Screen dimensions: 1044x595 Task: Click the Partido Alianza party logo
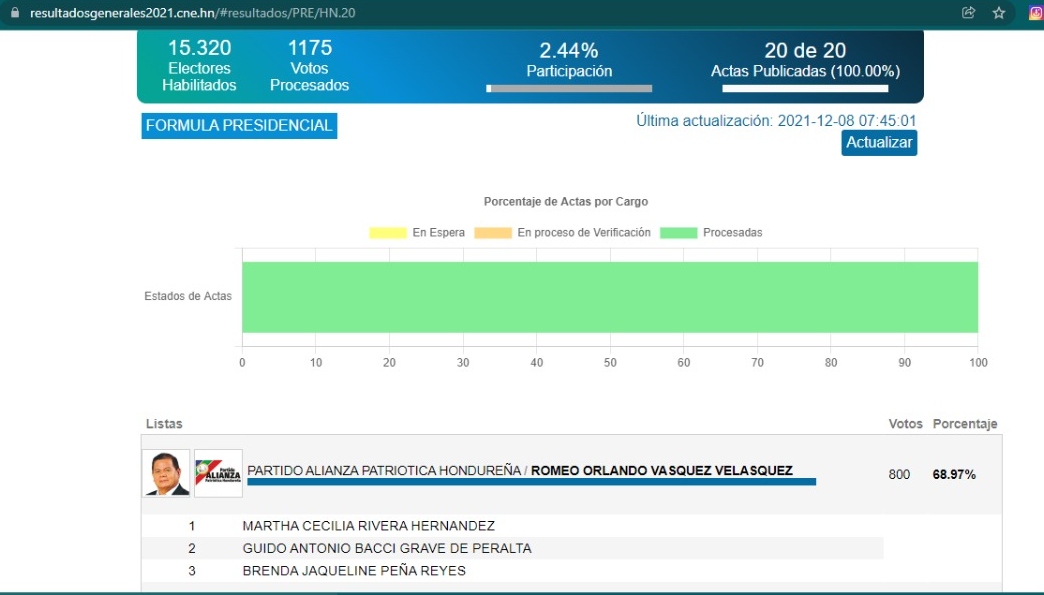pos(218,474)
